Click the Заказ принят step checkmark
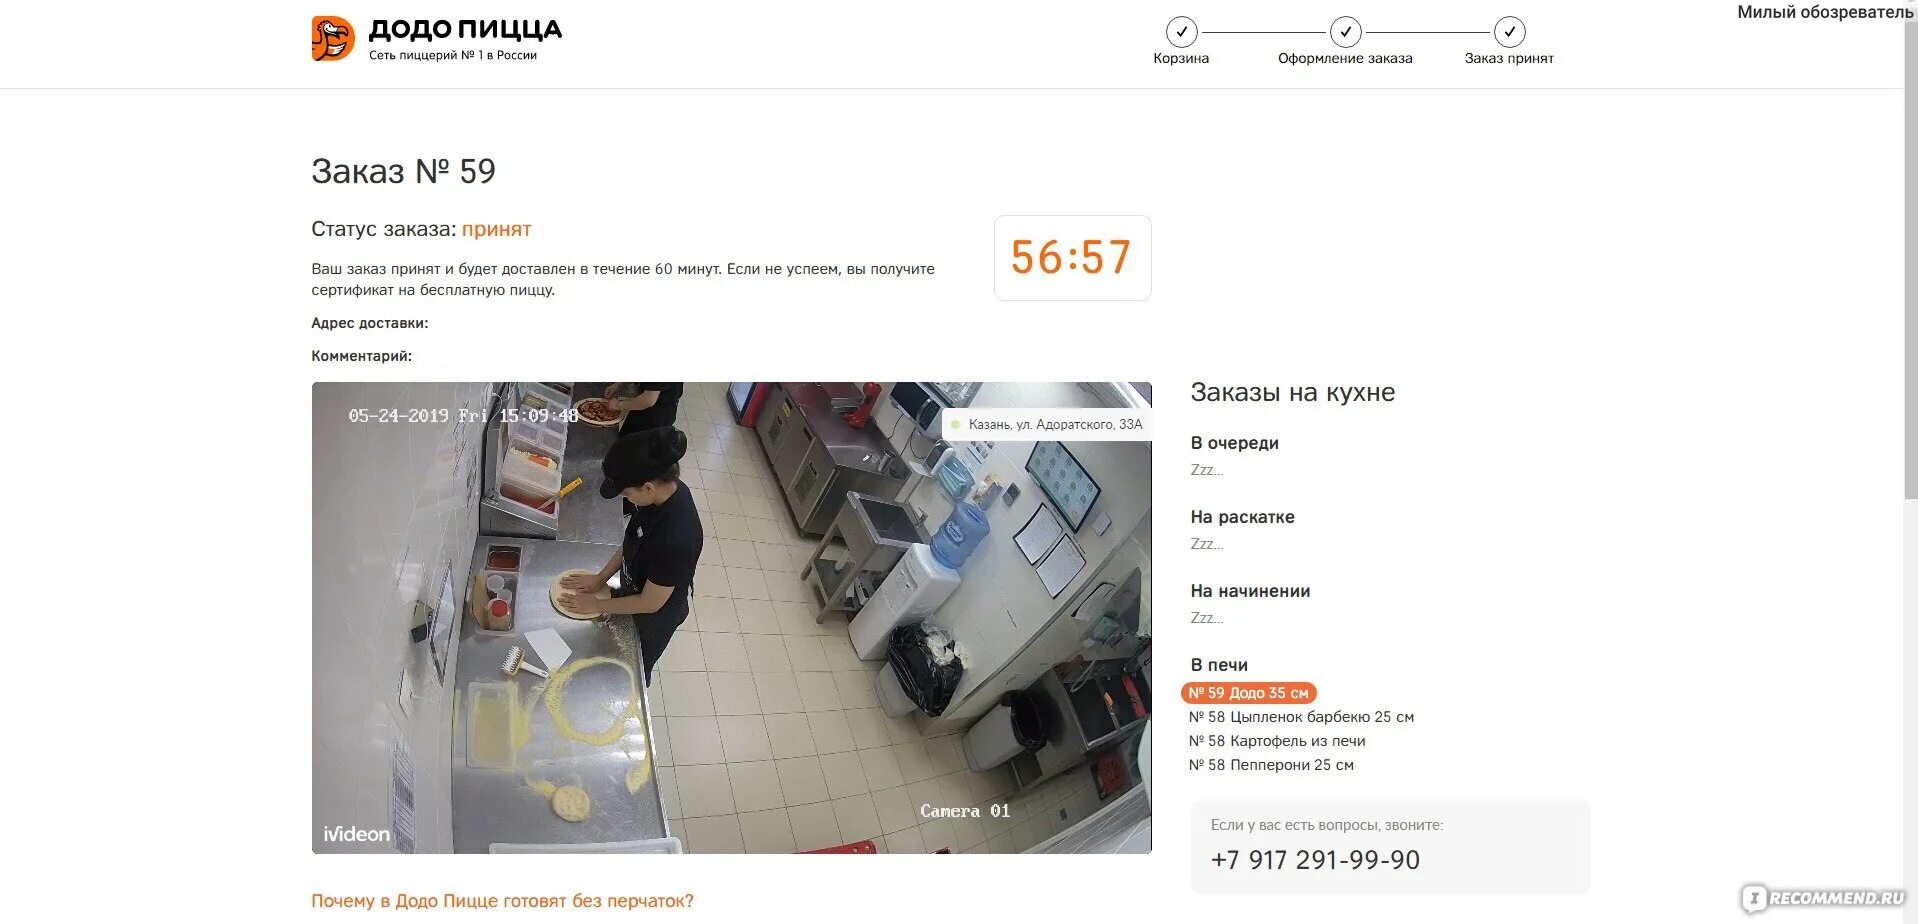 1509,32
